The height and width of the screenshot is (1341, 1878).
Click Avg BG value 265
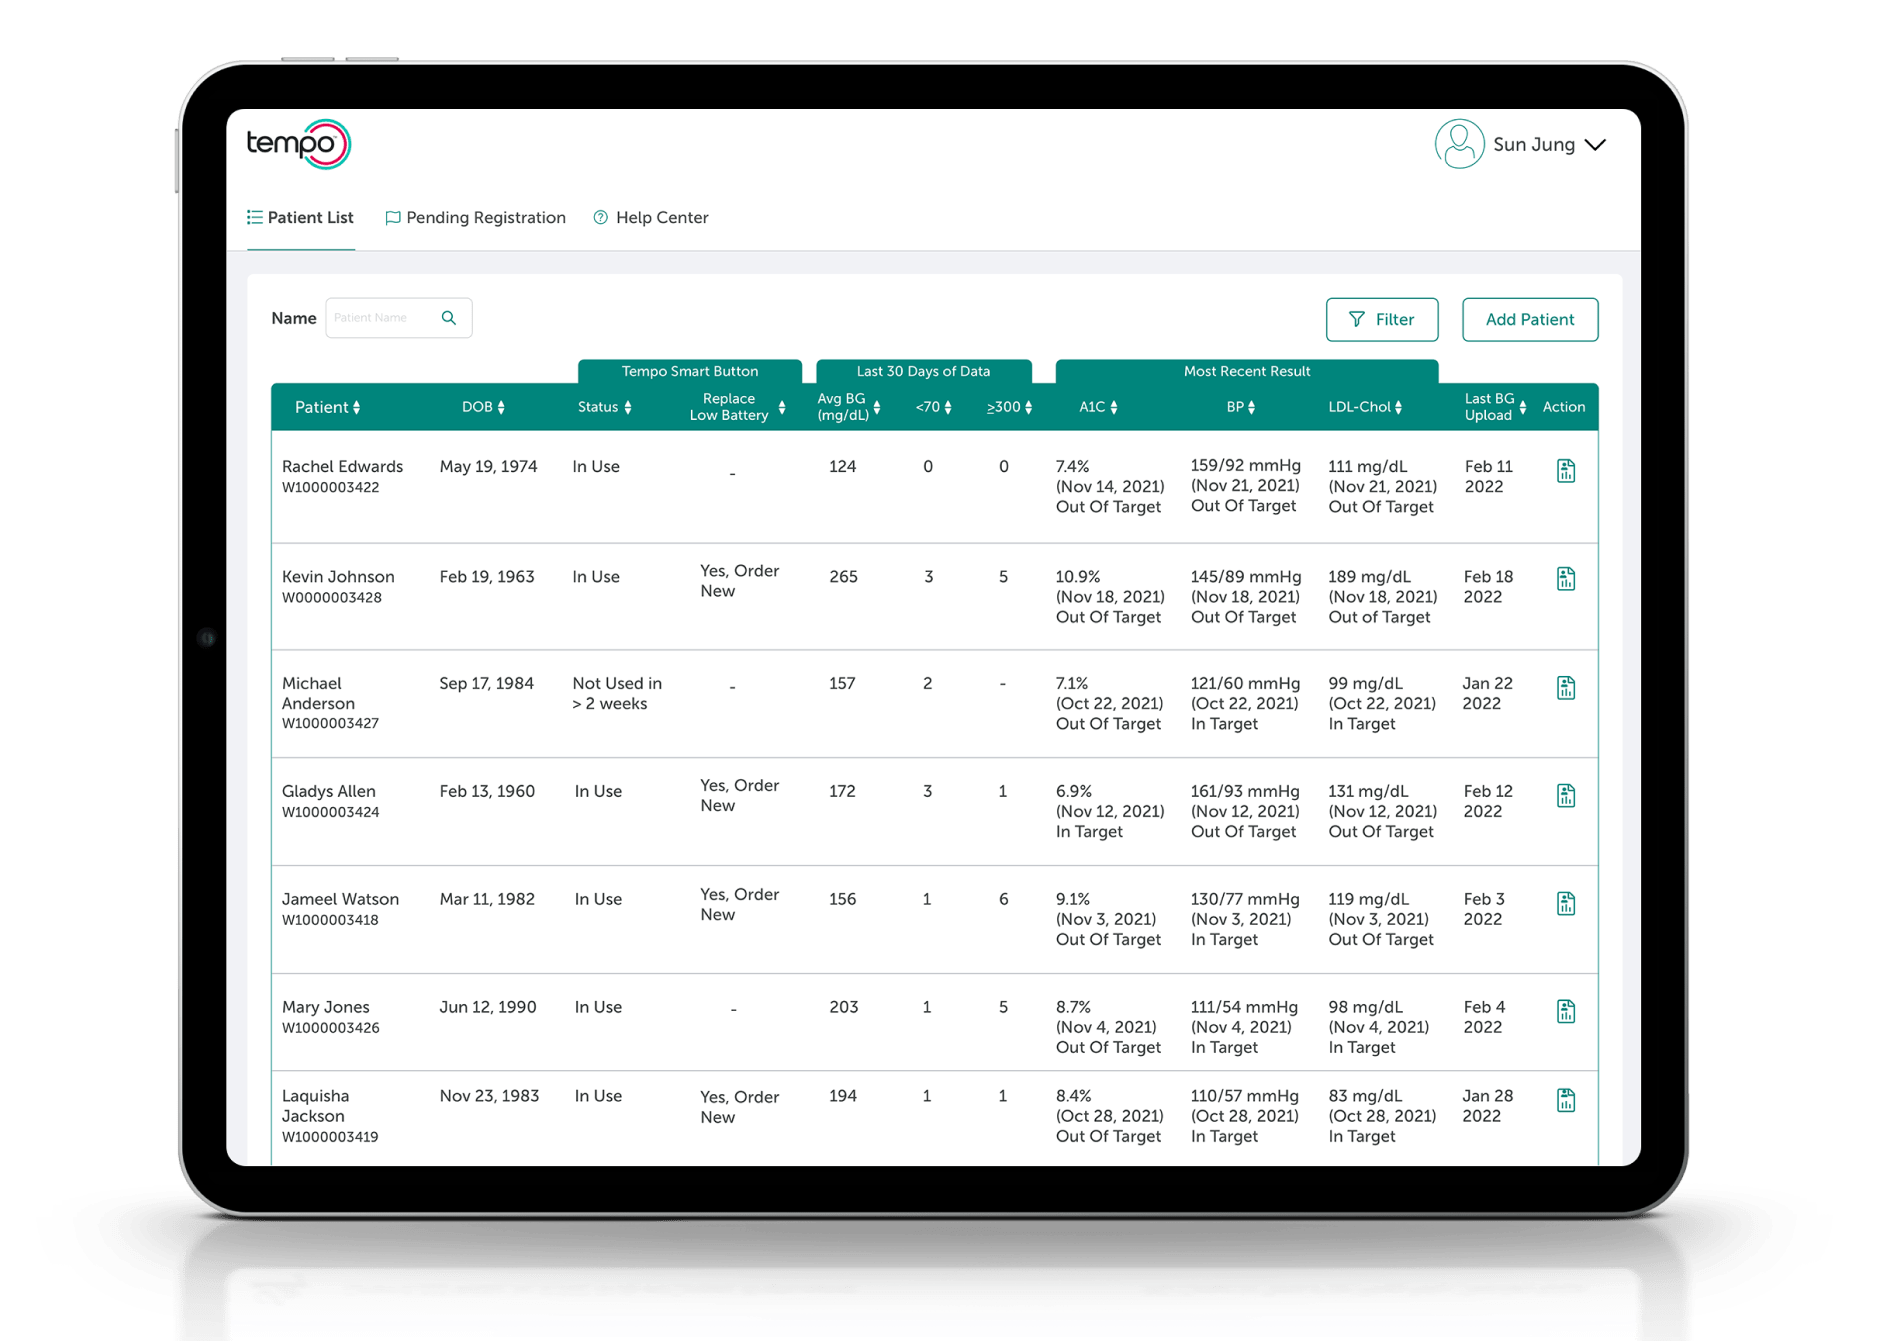843,577
